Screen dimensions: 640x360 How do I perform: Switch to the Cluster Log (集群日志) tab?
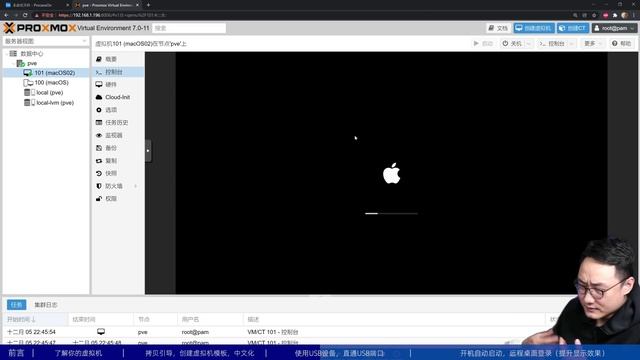click(x=46, y=305)
